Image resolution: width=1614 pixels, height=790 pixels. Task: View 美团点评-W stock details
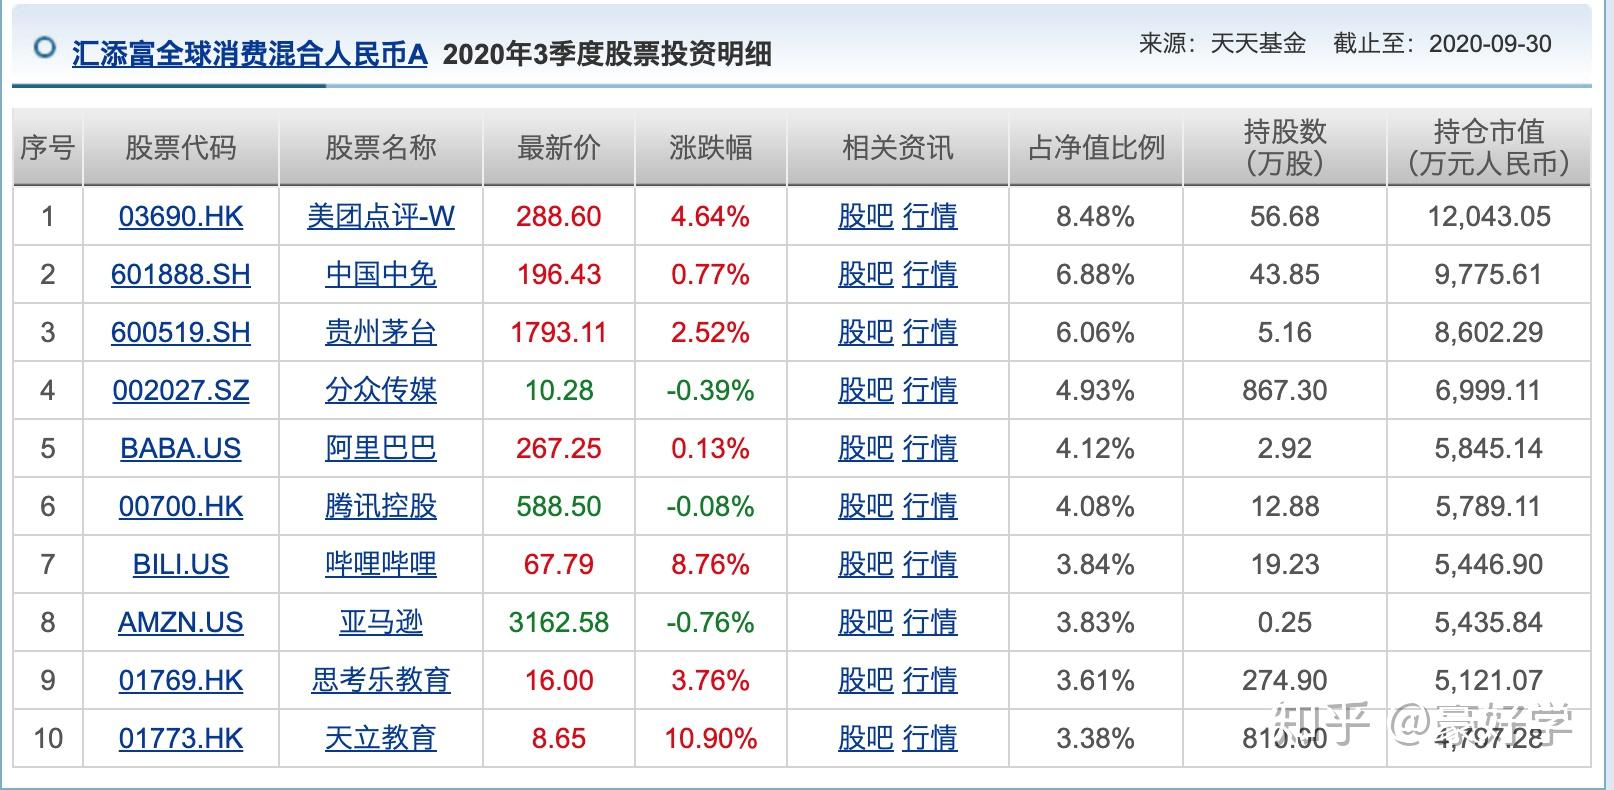click(x=382, y=216)
